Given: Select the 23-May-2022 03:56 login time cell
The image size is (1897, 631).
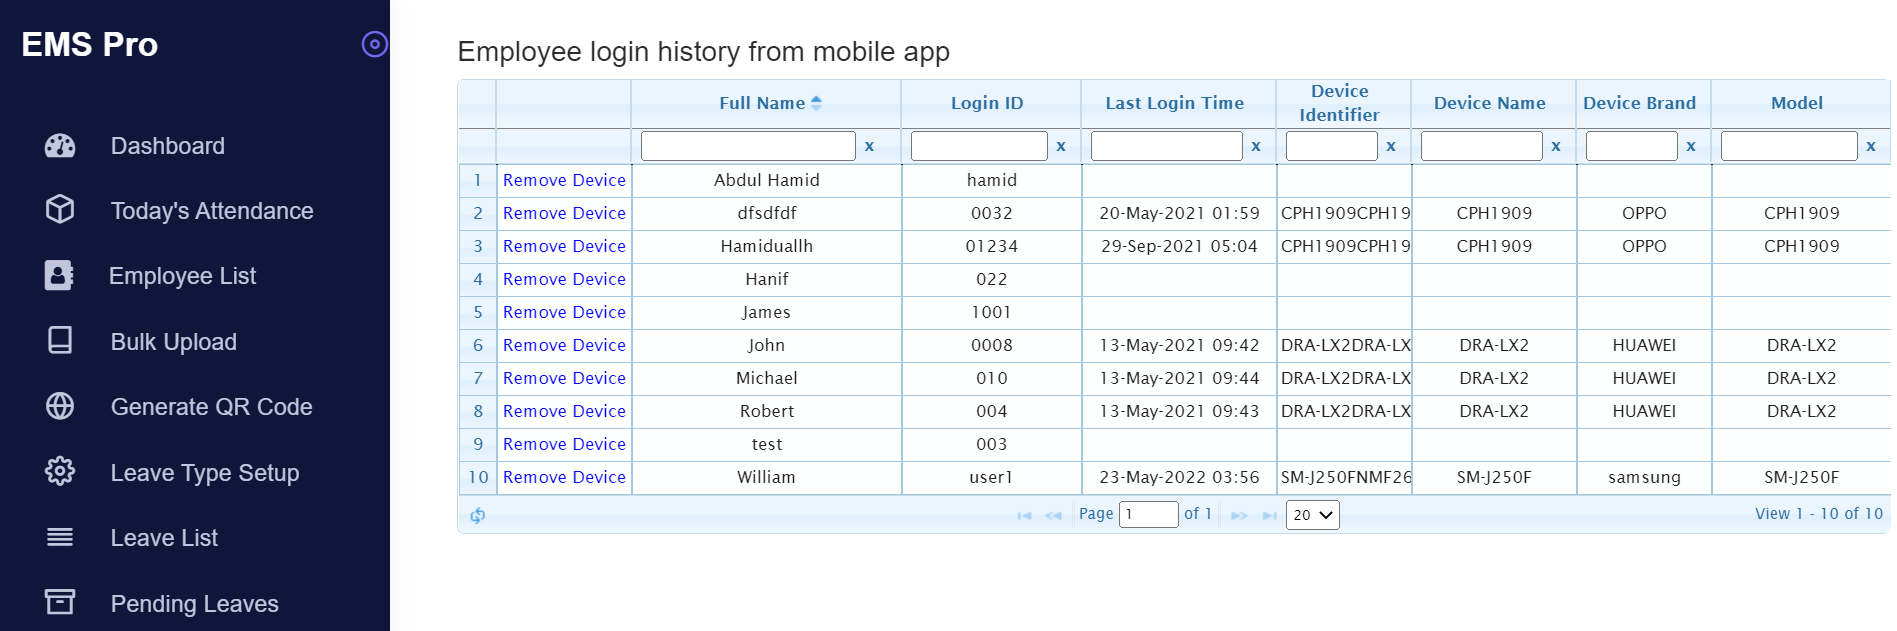Looking at the screenshot, I should [1179, 478].
